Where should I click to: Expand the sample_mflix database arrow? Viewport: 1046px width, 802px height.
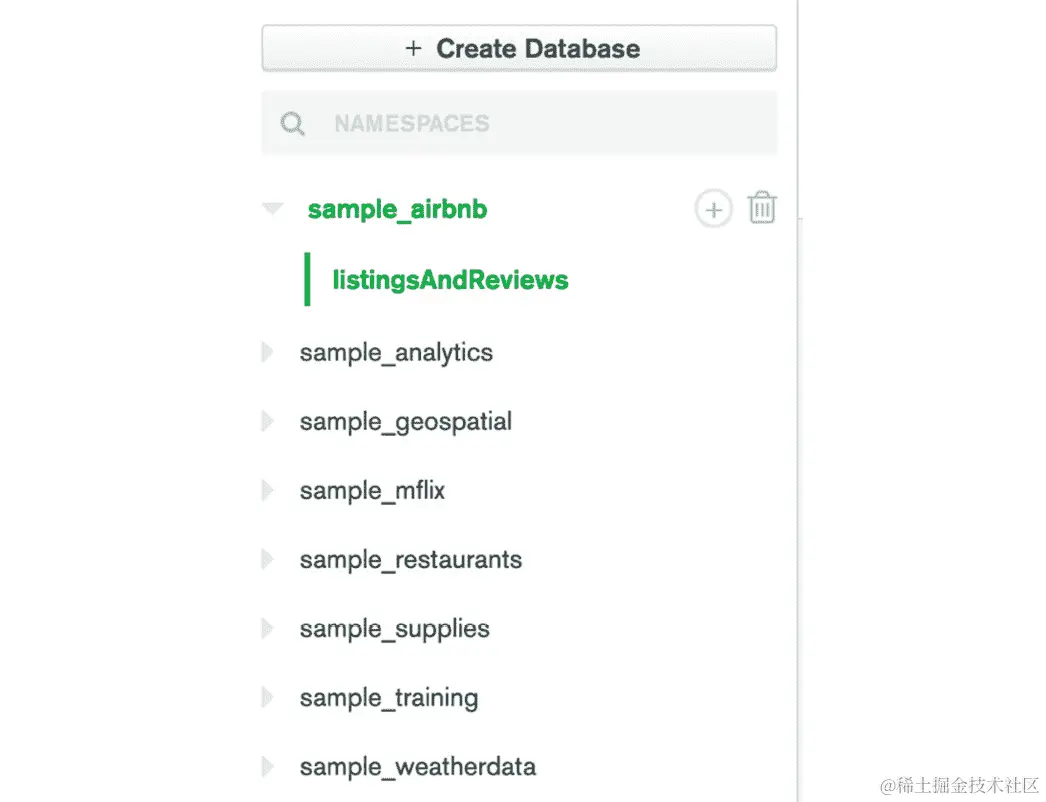[268, 490]
